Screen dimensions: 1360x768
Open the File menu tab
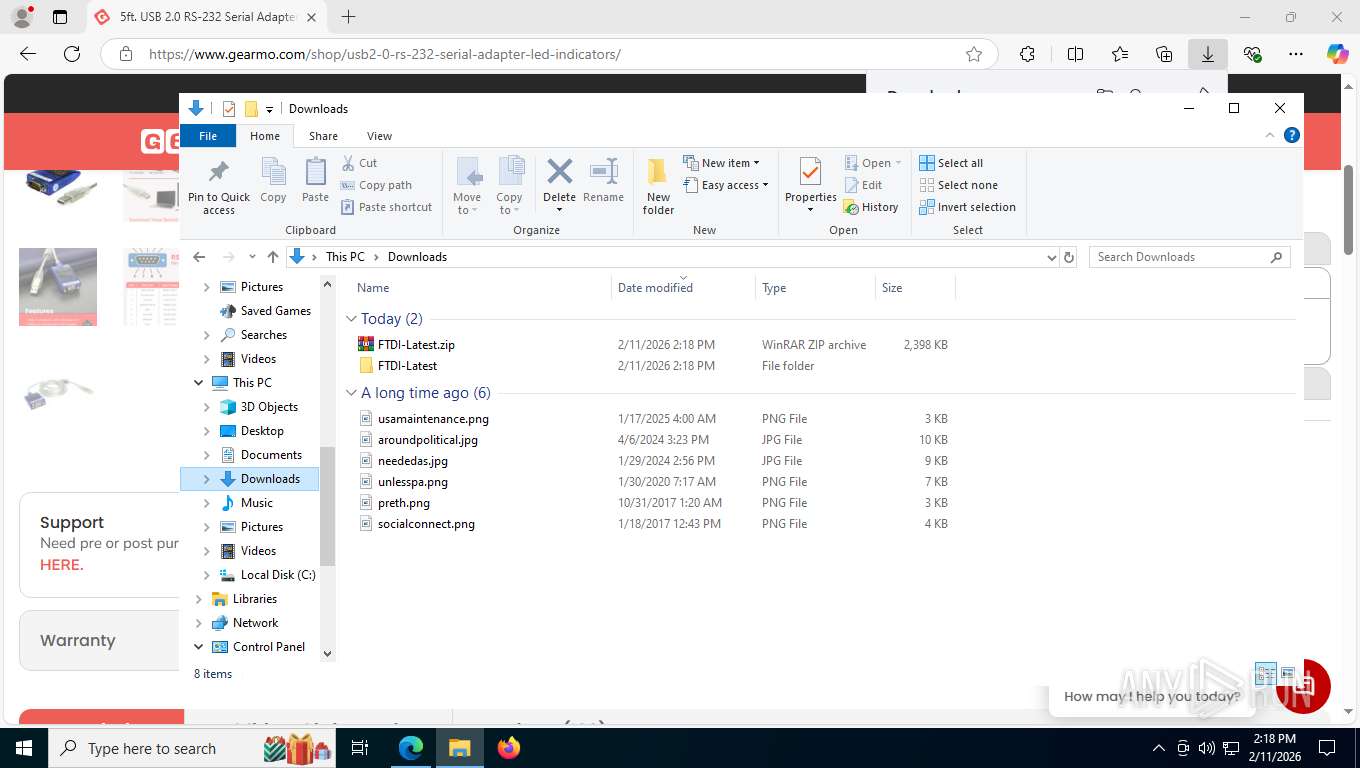click(208, 136)
